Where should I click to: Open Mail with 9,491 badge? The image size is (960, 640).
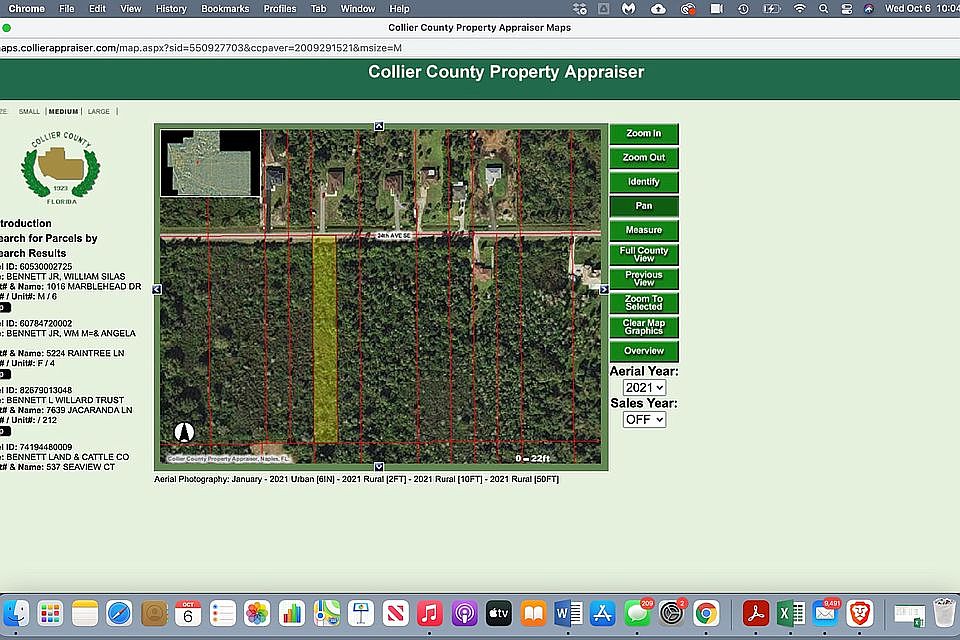coord(825,613)
